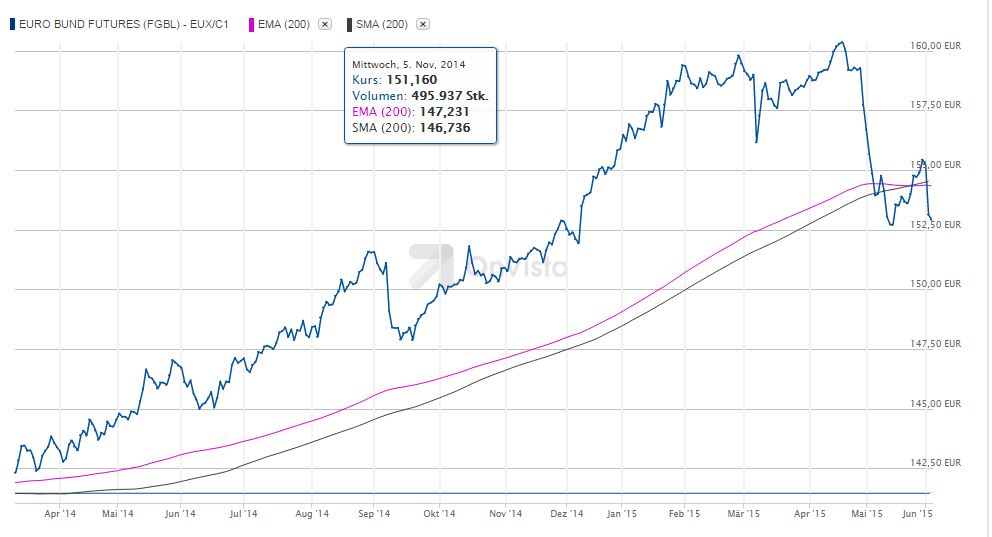Screen dimensions: 992x537
Task: Click the magenta EMA legend color swatch
Action: click(x=250, y=23)
